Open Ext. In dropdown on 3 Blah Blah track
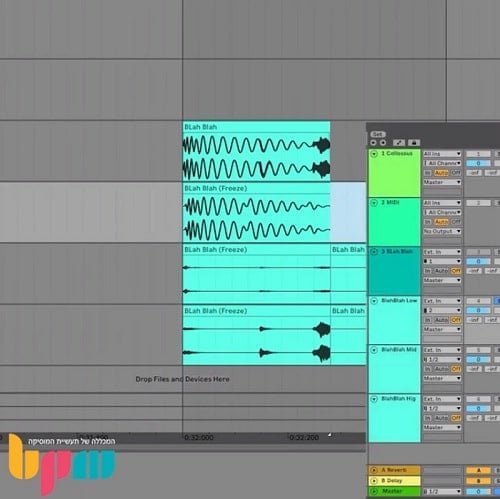 (442, 252)
